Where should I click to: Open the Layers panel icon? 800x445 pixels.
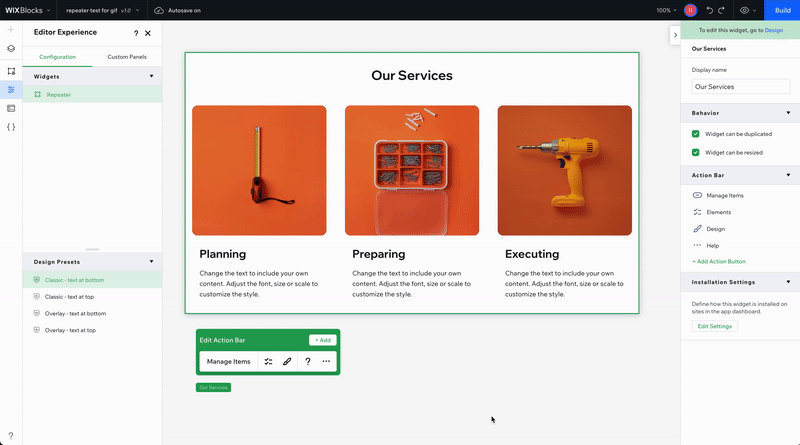click(11, 48)
